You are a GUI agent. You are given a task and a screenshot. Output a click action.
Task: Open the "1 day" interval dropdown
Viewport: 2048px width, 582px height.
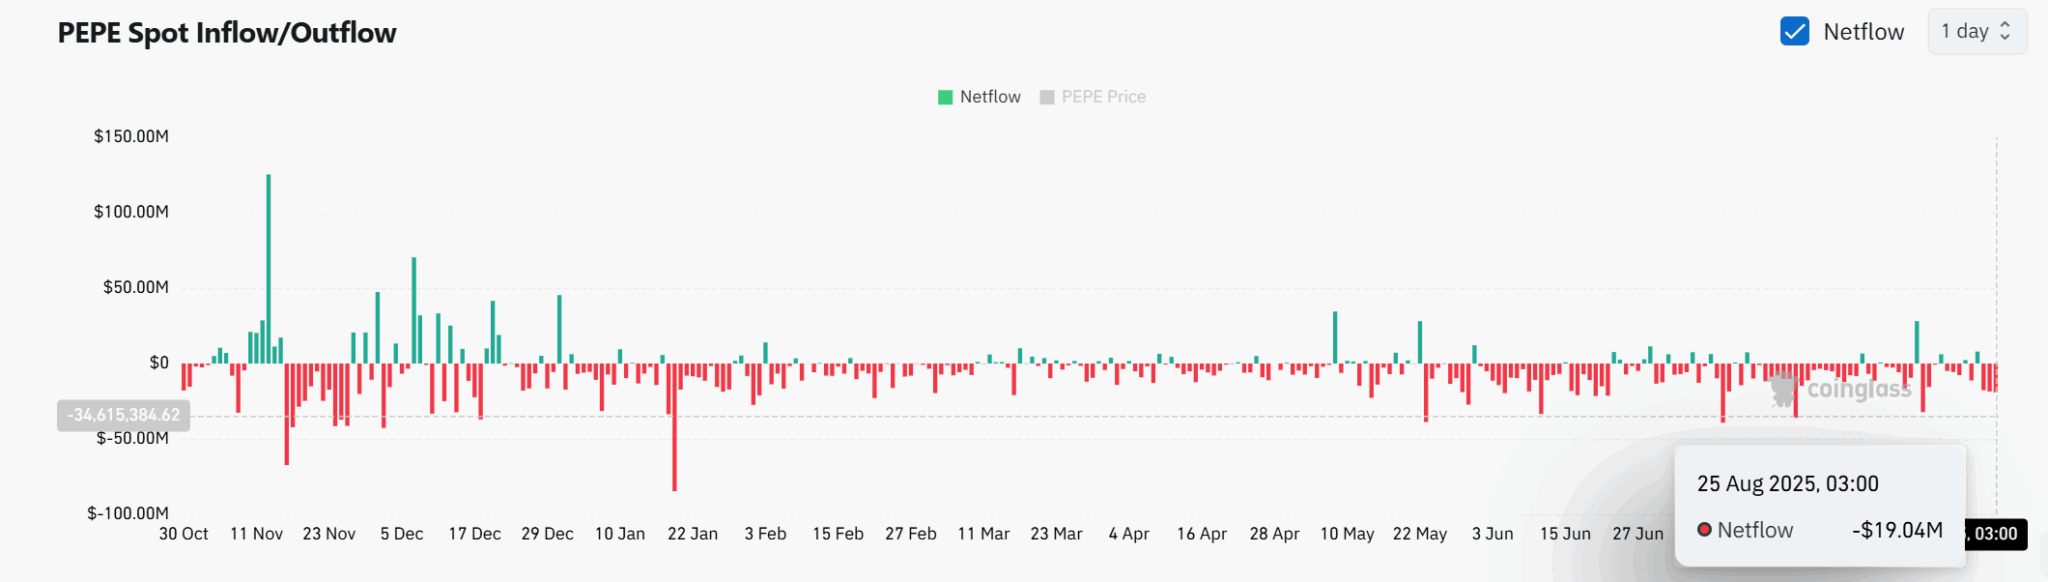pyautogui.click(x=1976, y=32)
